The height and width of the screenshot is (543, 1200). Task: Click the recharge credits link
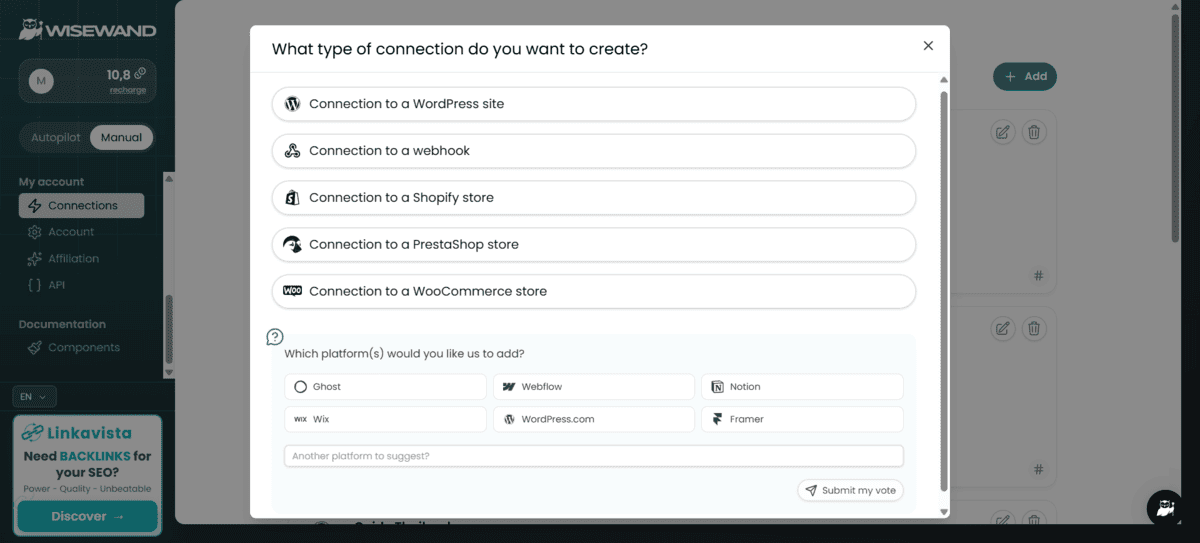tap(128, 90)
